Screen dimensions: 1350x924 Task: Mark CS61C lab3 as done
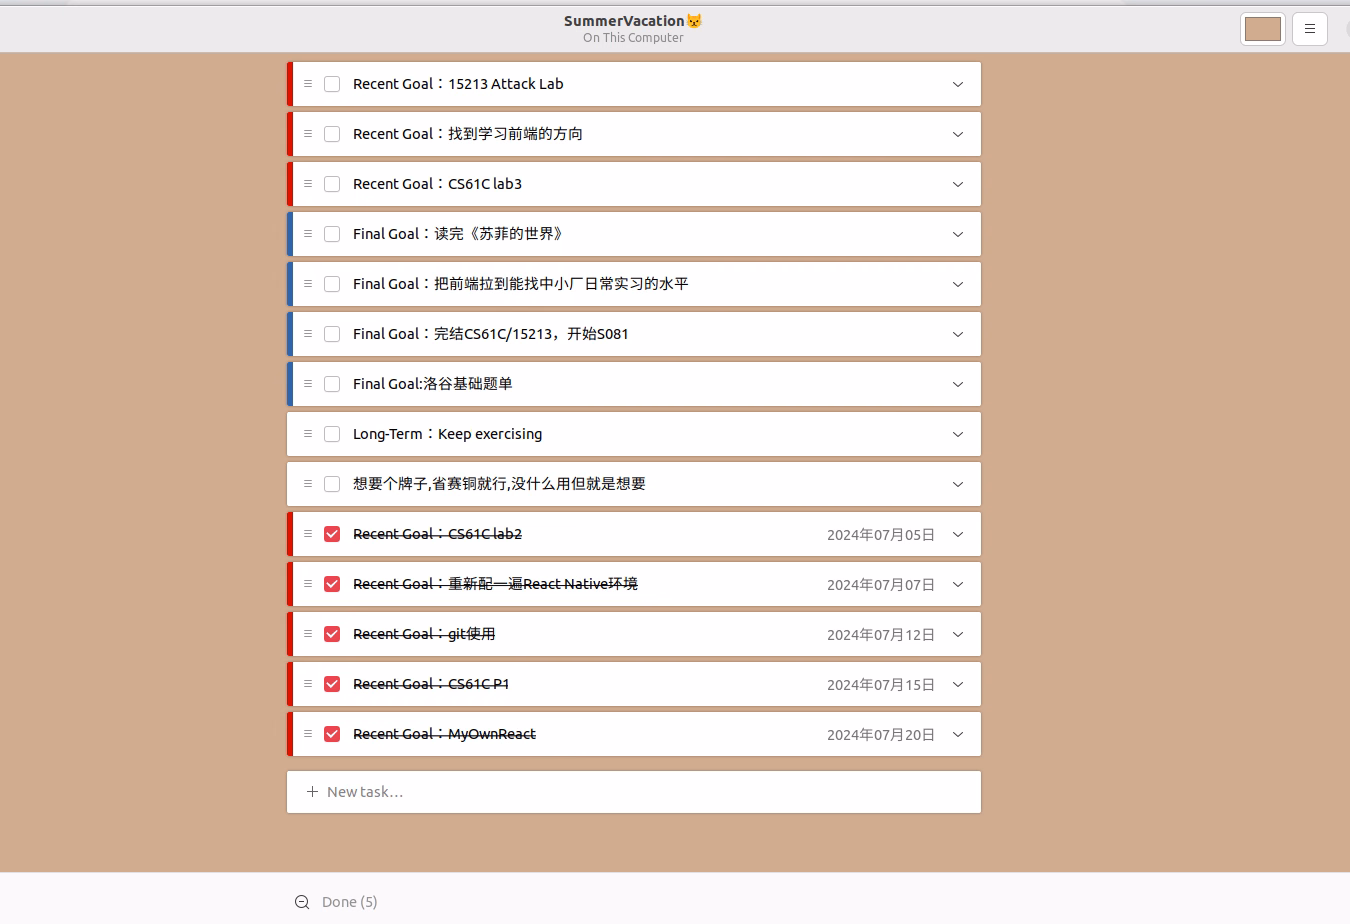coord(332,184)
